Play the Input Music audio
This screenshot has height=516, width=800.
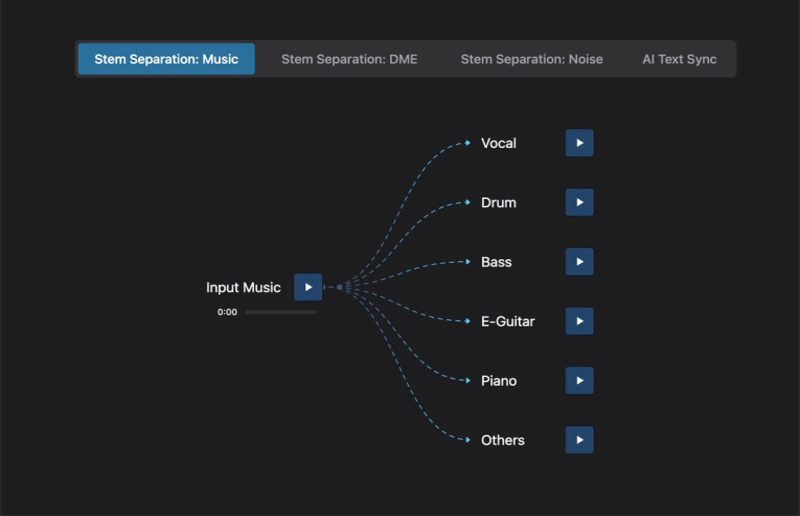[308, 287]
